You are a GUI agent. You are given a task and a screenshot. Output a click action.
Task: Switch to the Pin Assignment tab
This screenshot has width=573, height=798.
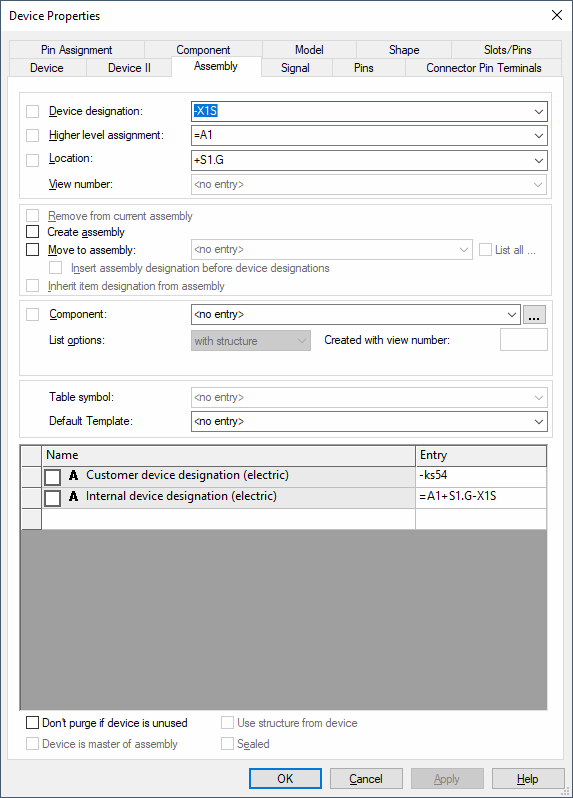pos(77,50)
